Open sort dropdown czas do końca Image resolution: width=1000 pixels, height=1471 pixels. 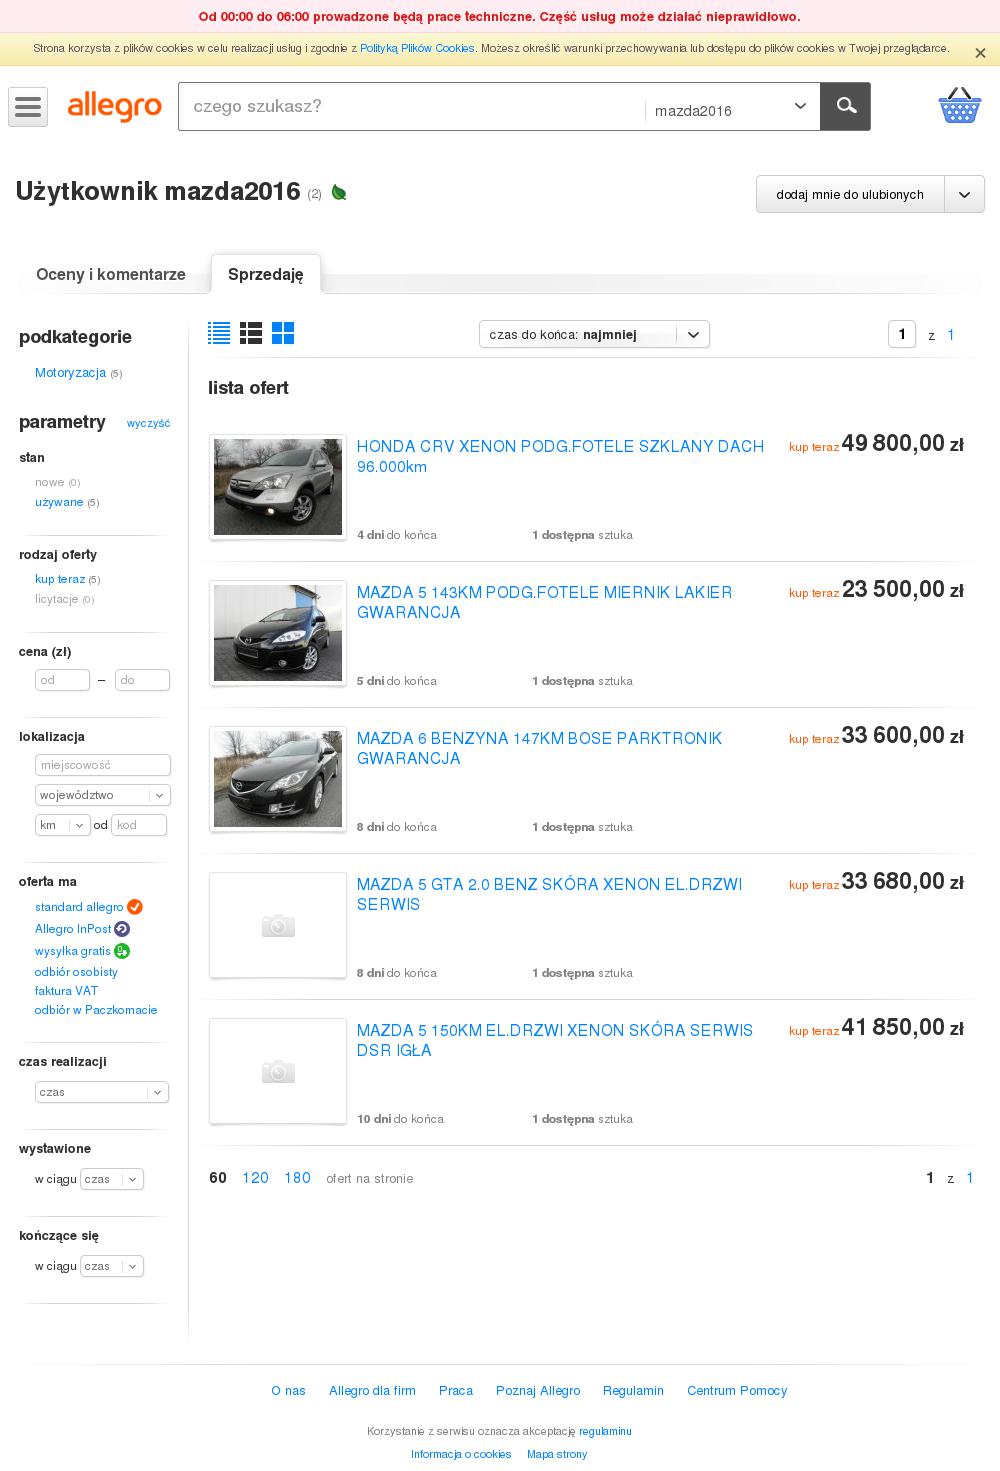click(x=594, y=334)
